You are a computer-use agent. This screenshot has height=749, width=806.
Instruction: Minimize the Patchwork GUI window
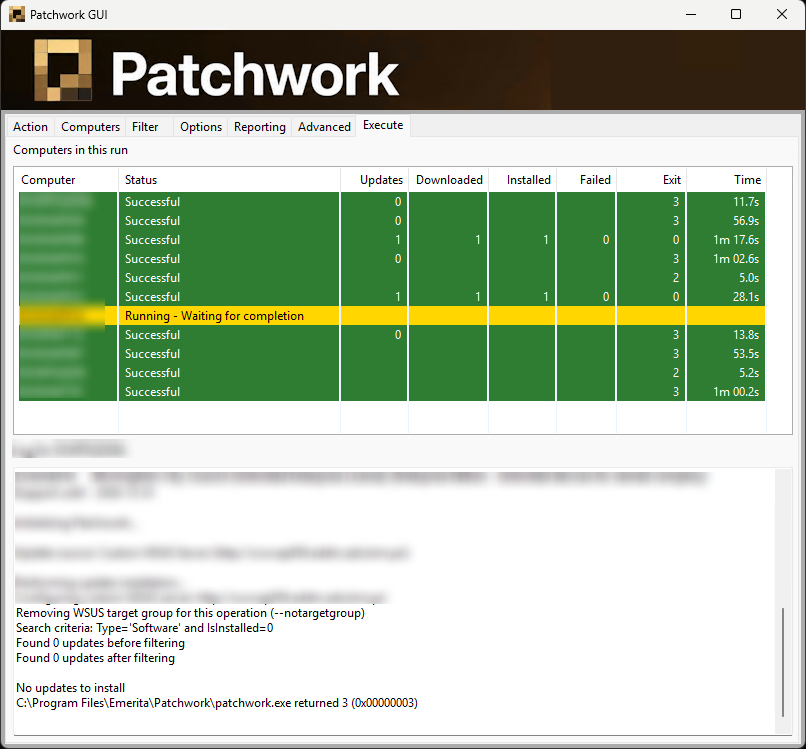click(691, 14)
